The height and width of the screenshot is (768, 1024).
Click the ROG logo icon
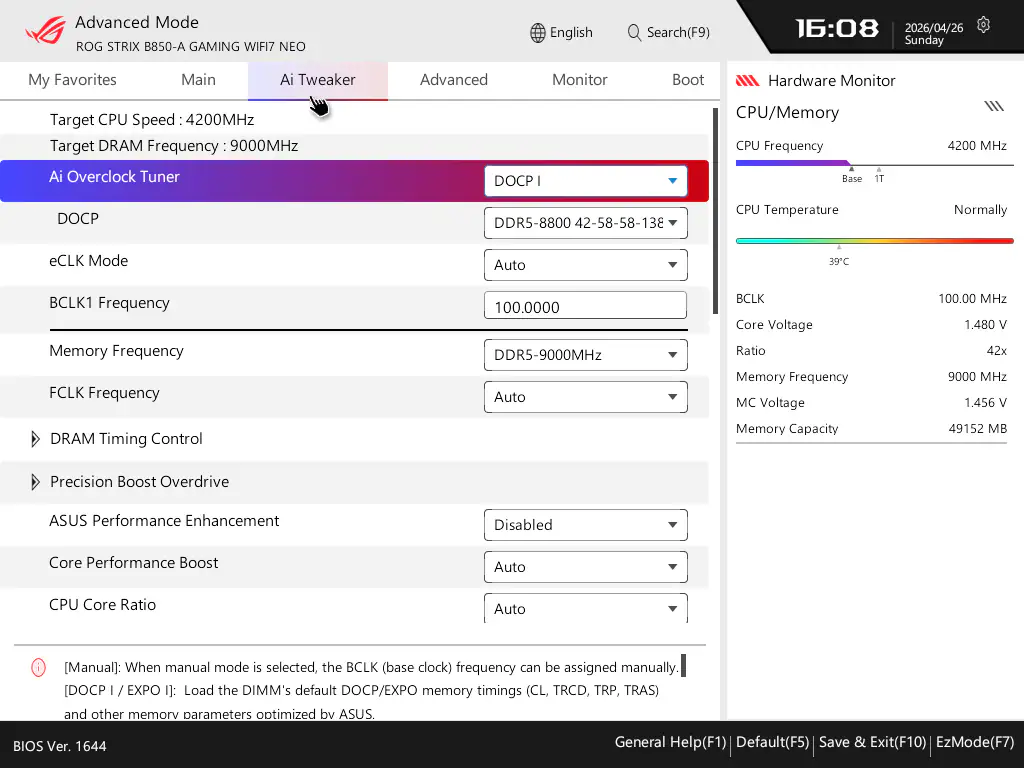pyautogui.click(x=45, y=31)
